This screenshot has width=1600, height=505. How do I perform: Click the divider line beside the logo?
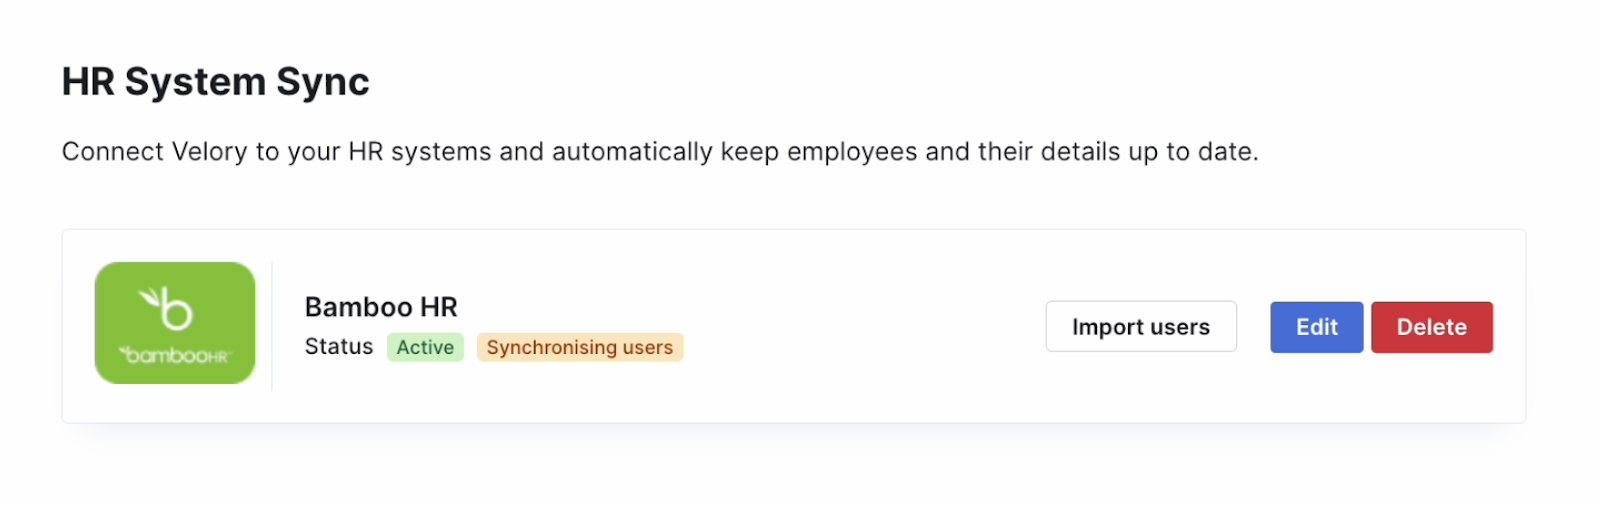point(272,326)
